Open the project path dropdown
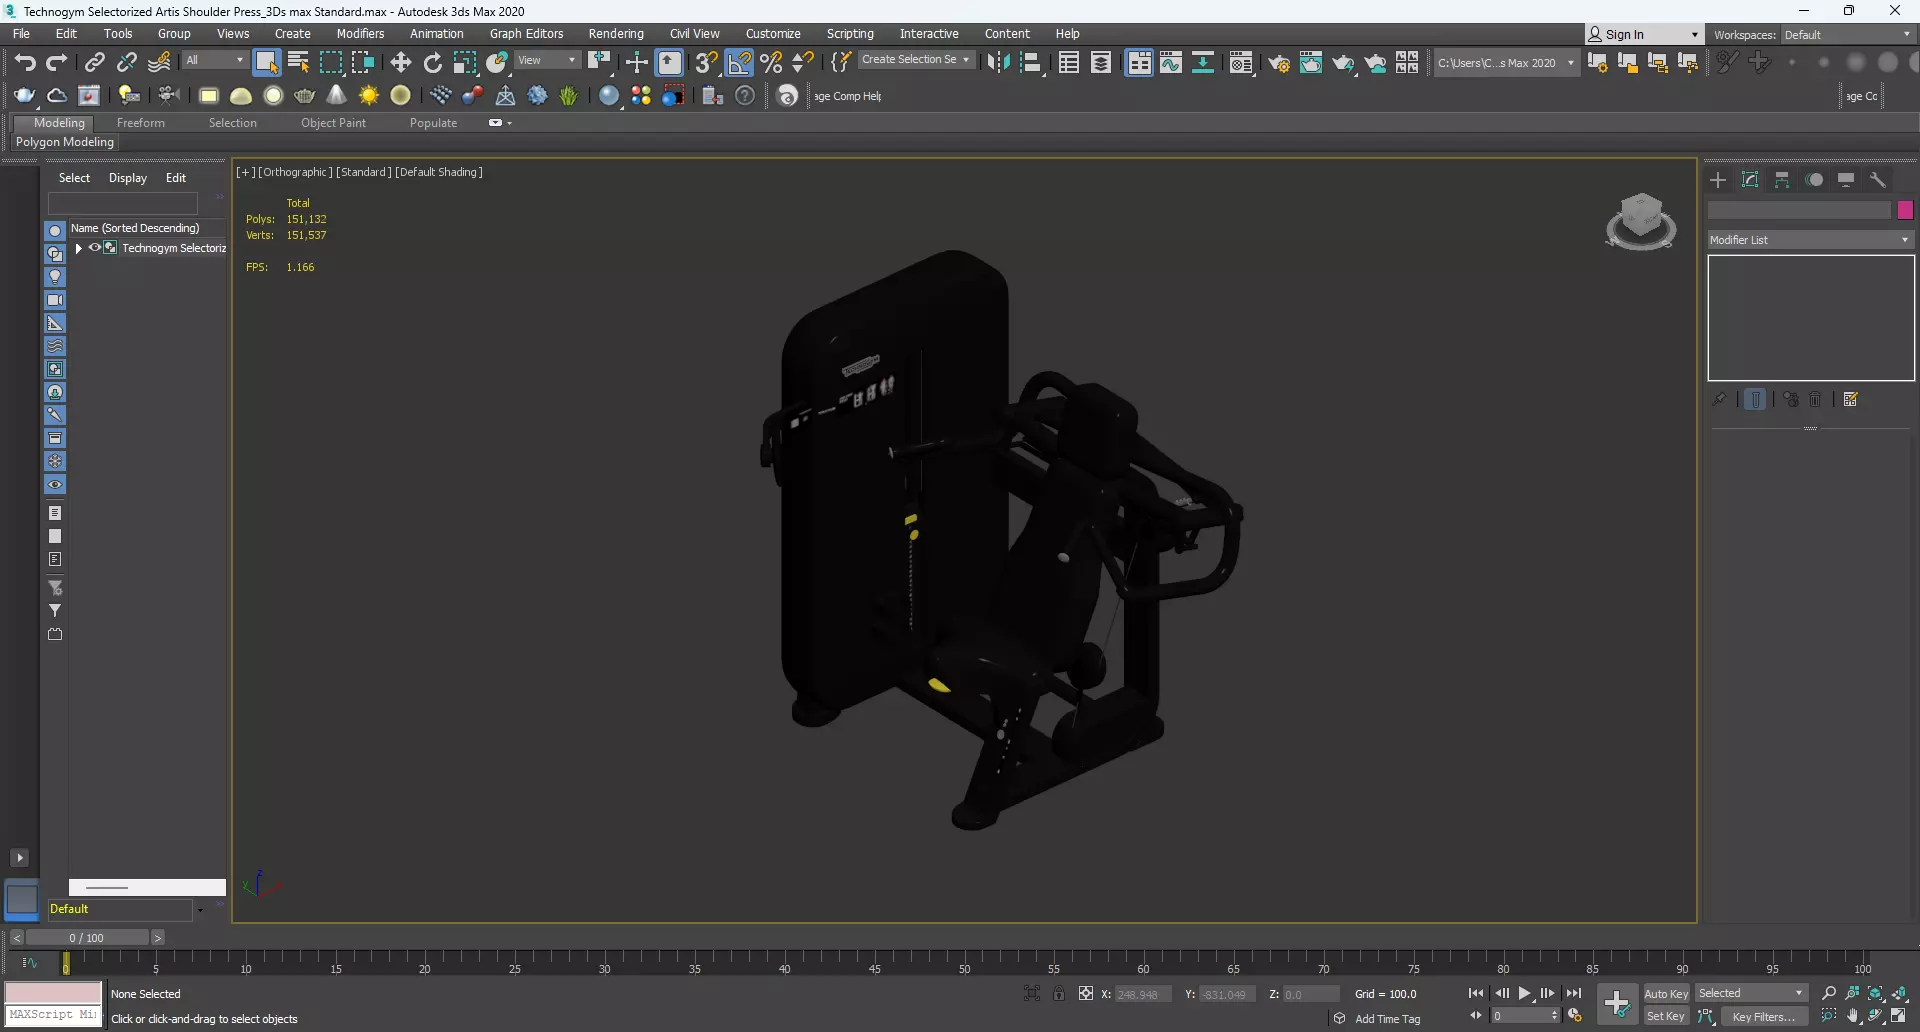Screen dimensions: 1920x1032 click(1506, 63)
